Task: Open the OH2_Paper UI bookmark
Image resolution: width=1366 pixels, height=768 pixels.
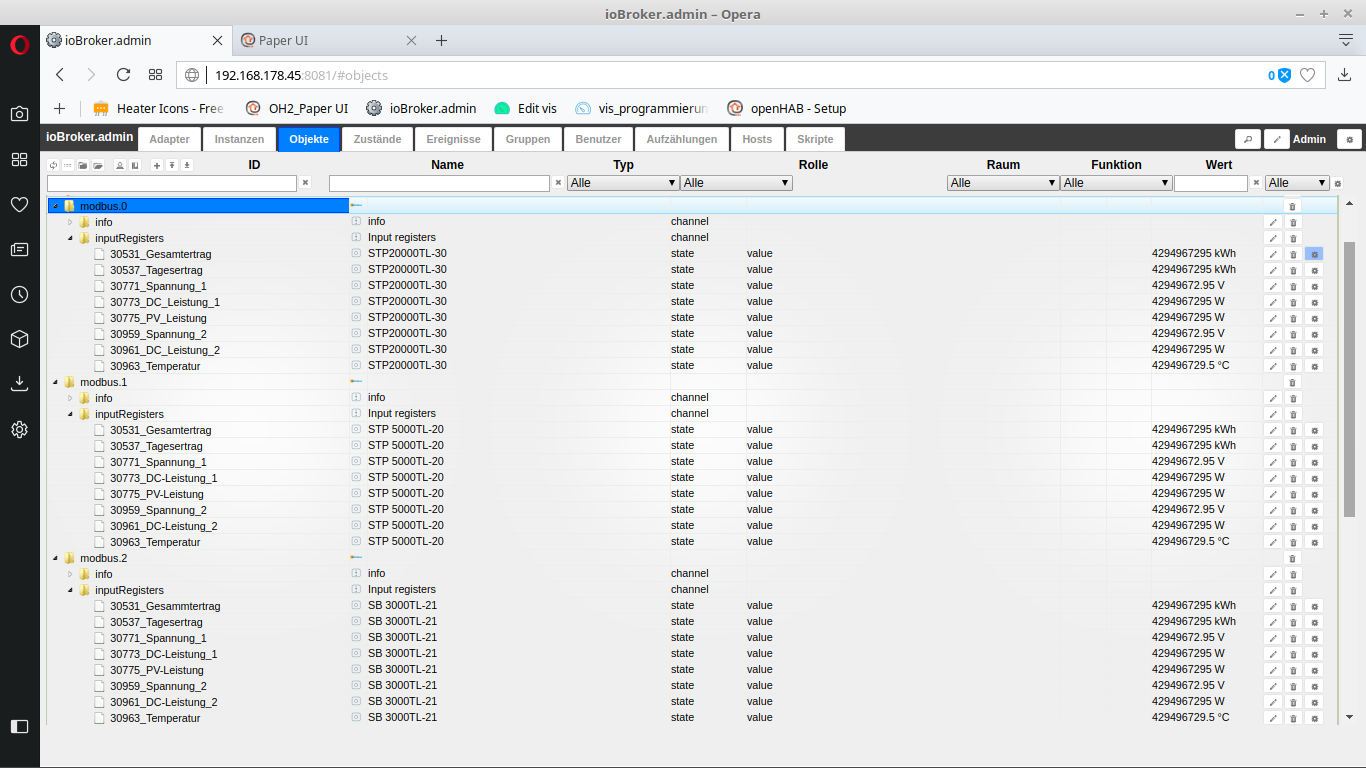Action: point(297,108)
